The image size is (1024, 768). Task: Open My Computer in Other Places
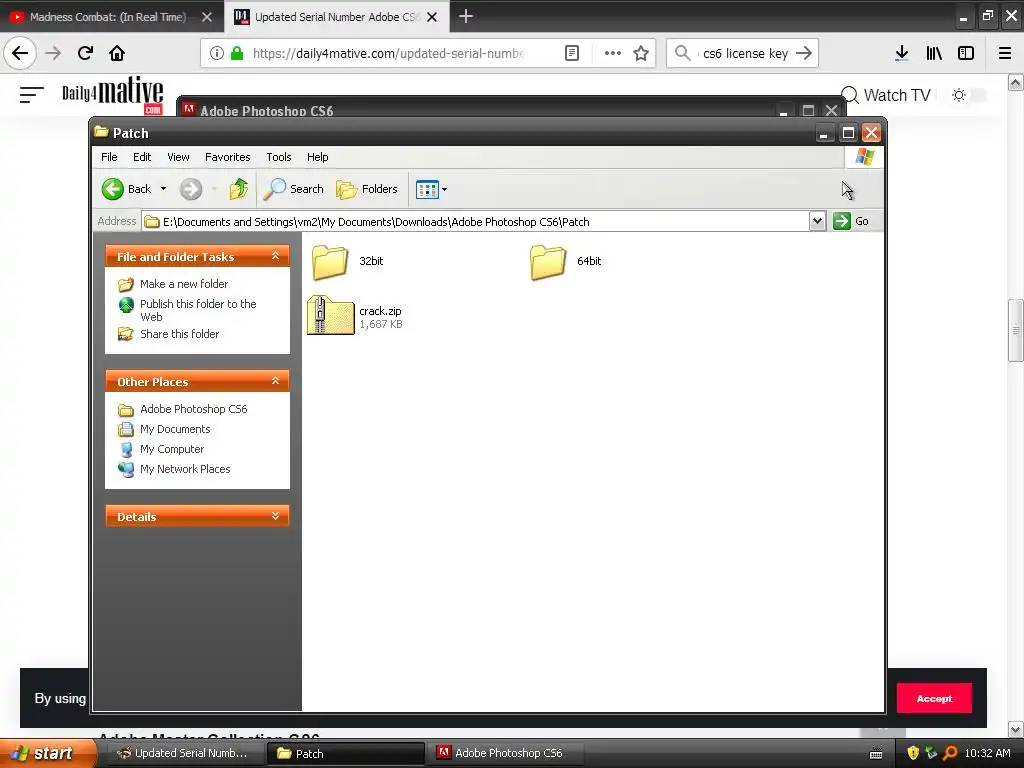tap(172, 449)
